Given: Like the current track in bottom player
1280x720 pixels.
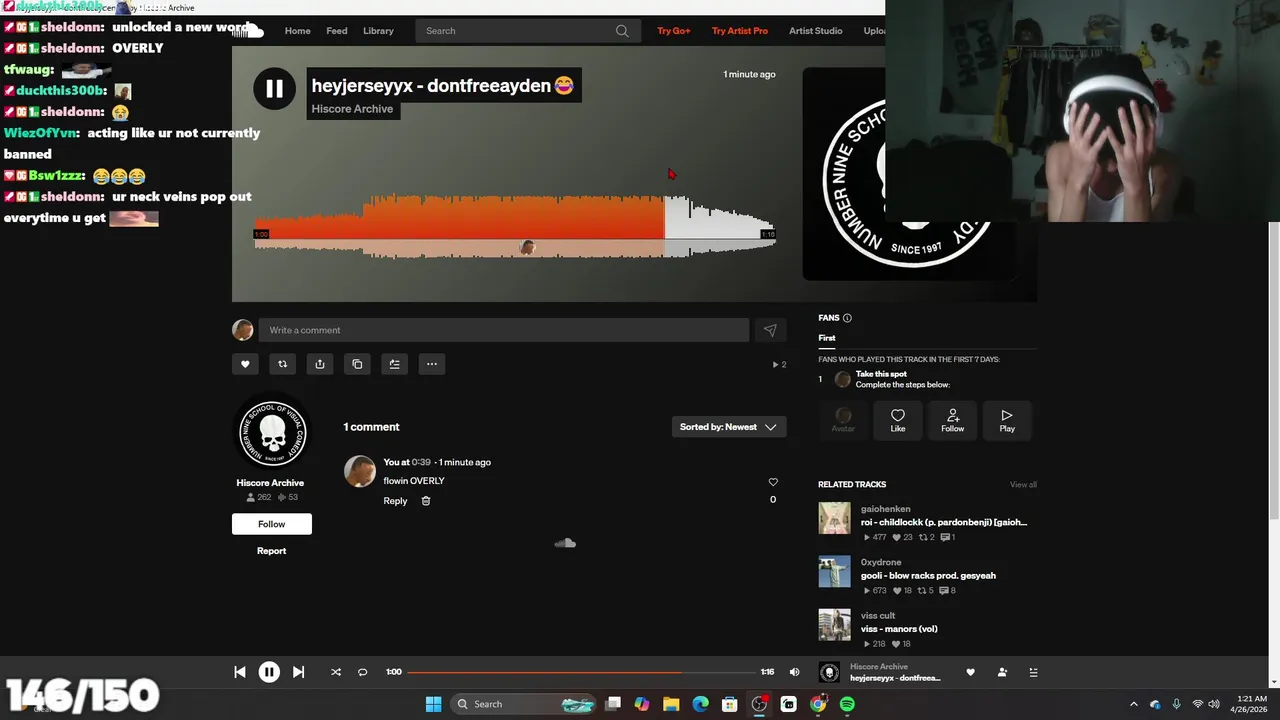Looking at the screenshot, I should click(x=970, y=672).
